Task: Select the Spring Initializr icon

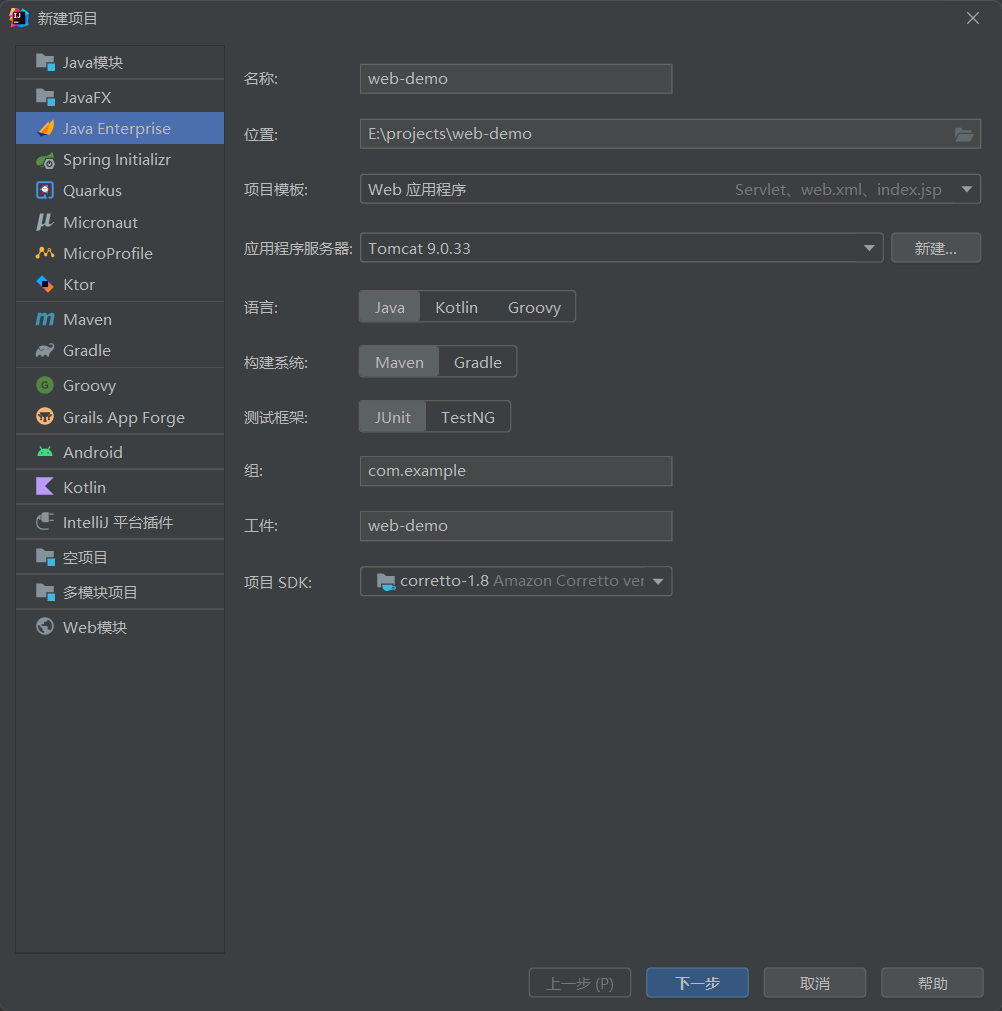Action: pos(45,160)
